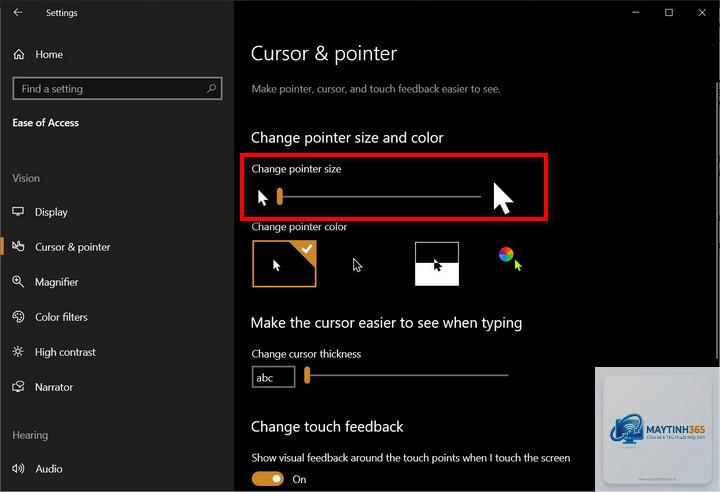Click the Vision section label
The width and height of the screenshot is (720, 492).
coord(26,178)
